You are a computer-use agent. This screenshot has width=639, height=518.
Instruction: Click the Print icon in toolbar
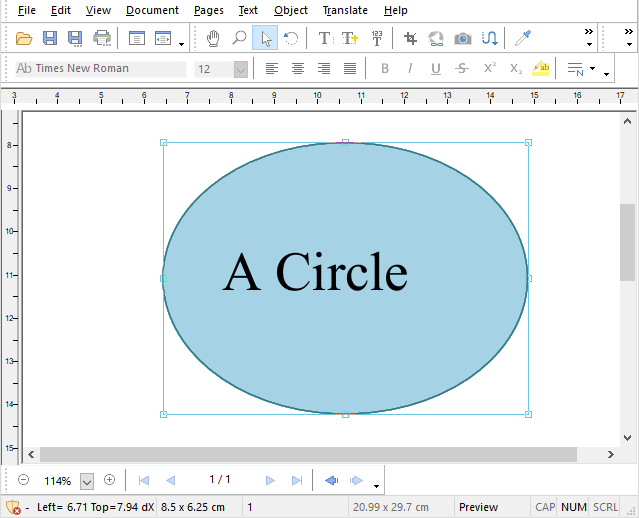(102, 39)
